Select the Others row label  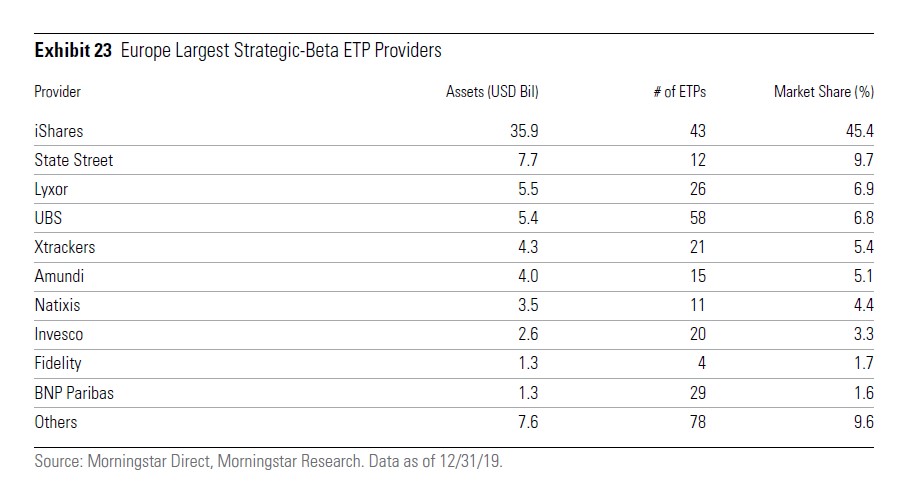pyautogui.click(x=55, y=422)
